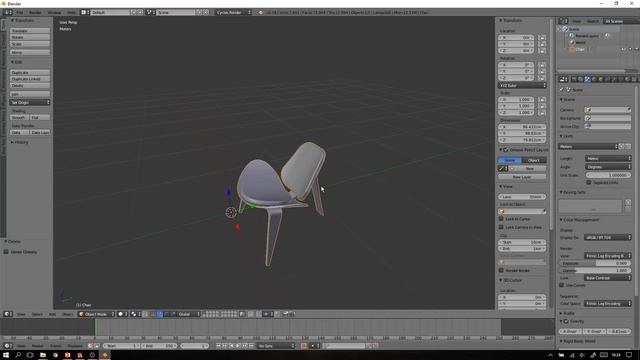This screenshot has height=360, width=640.
Task: Open the 3D viewport editor type icon
Action: (x=8, y=314)
